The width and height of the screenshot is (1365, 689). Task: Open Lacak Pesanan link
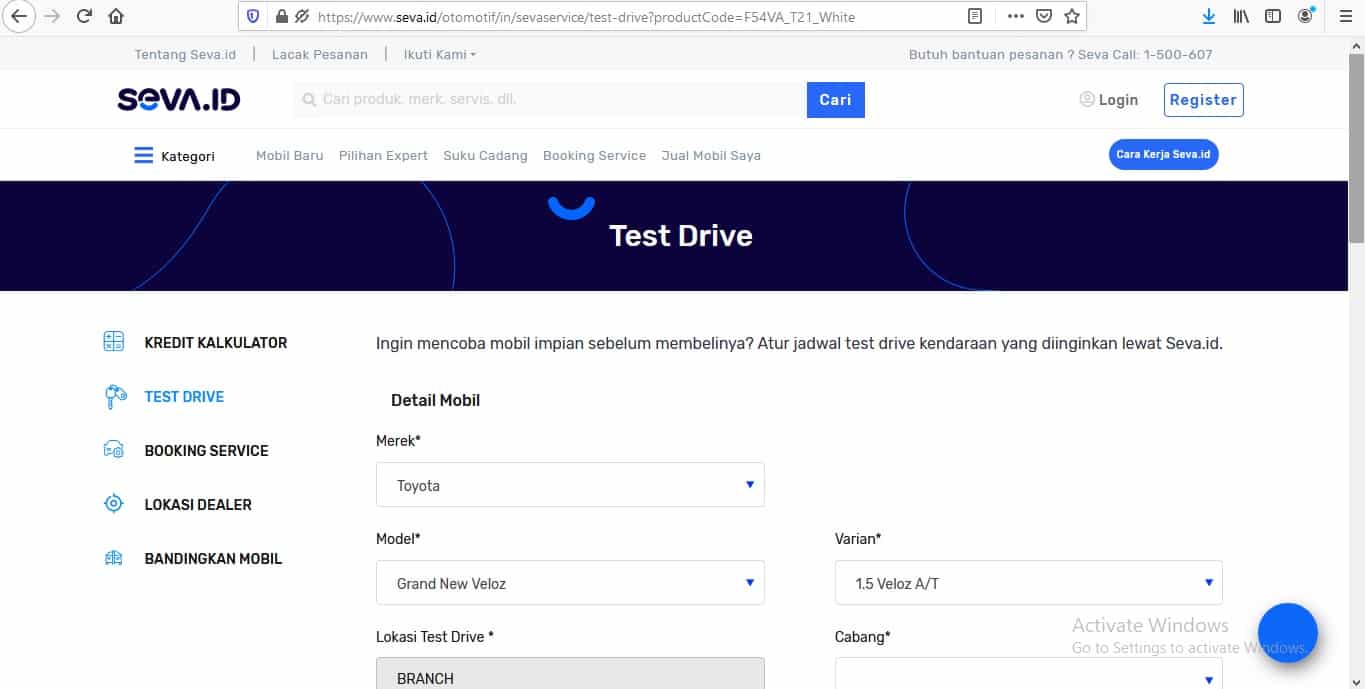tap(320, 54)
